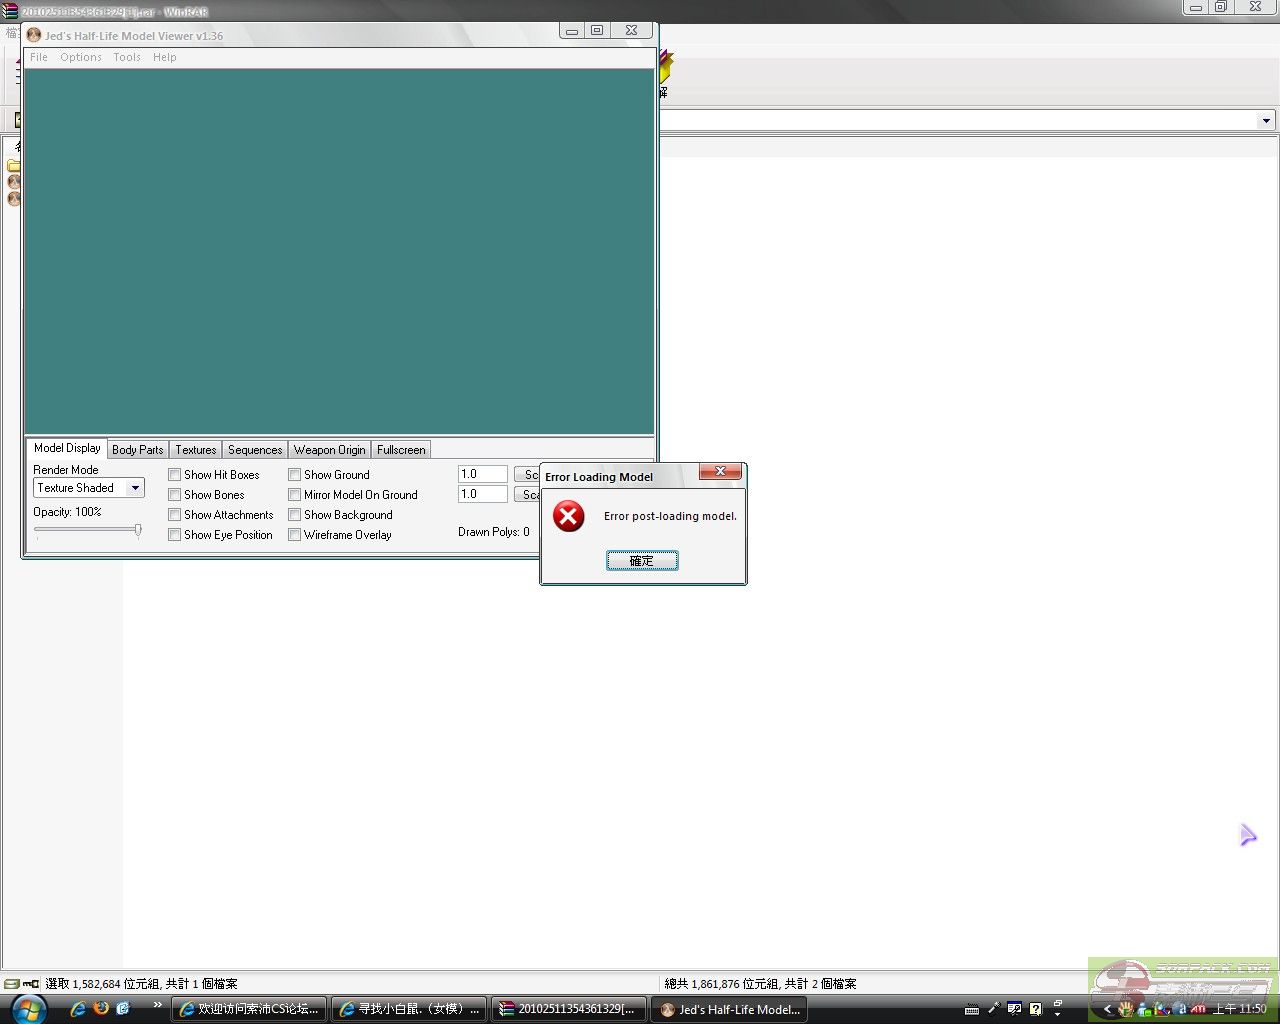Toggle the Show Ground checkbox
The image size is (1280, 1024).
click(295, 475)
